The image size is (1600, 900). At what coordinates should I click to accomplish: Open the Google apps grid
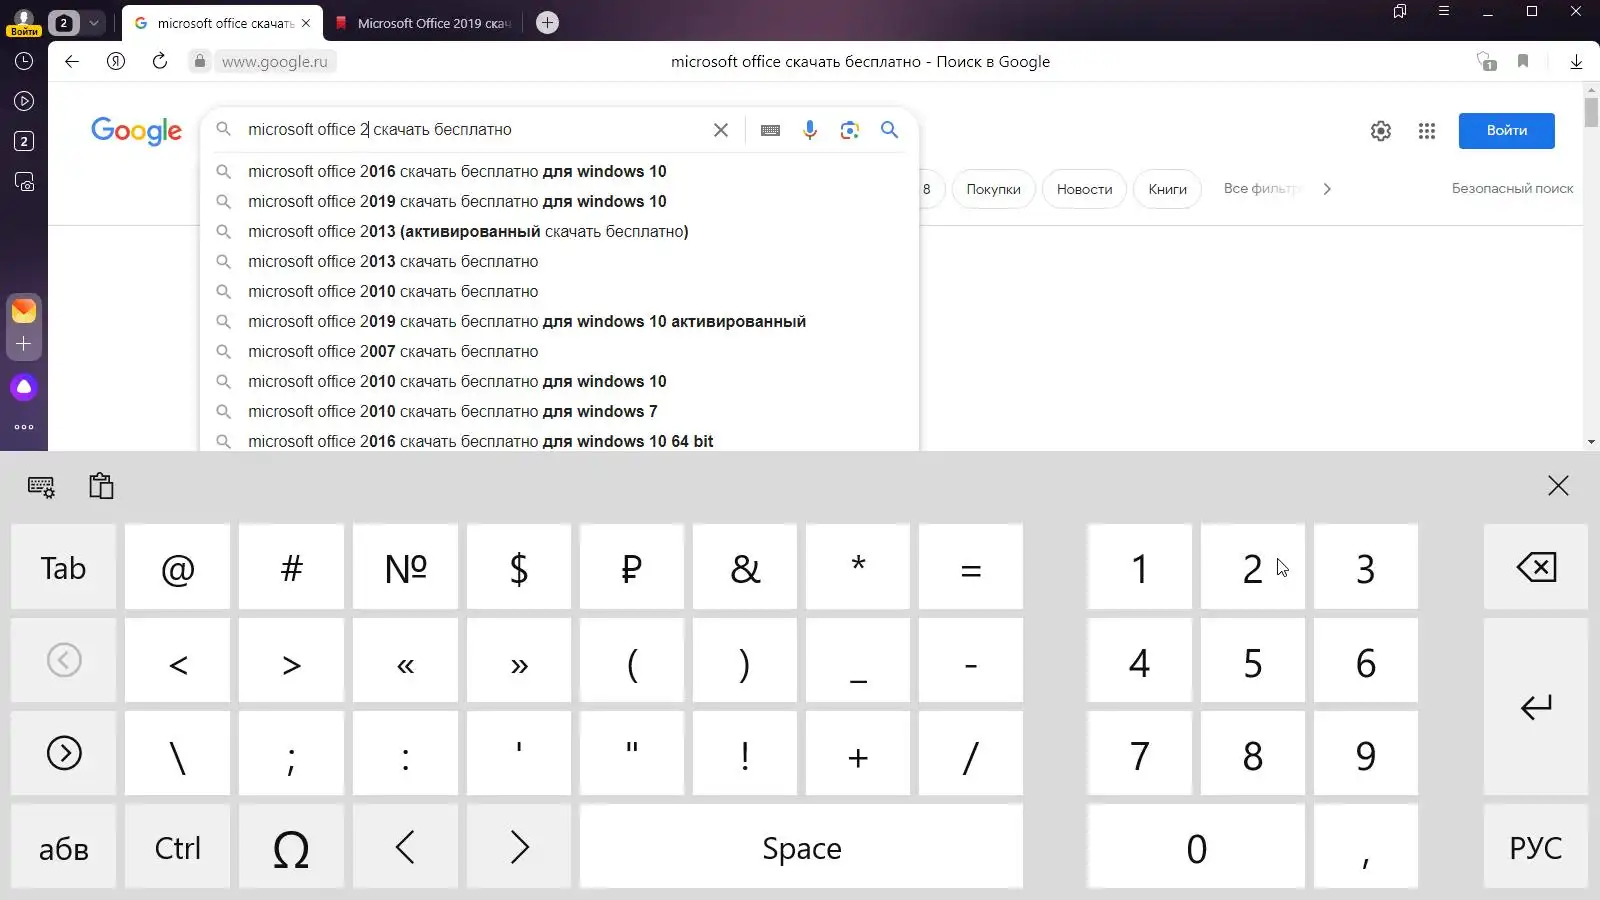pos(1427,131)
